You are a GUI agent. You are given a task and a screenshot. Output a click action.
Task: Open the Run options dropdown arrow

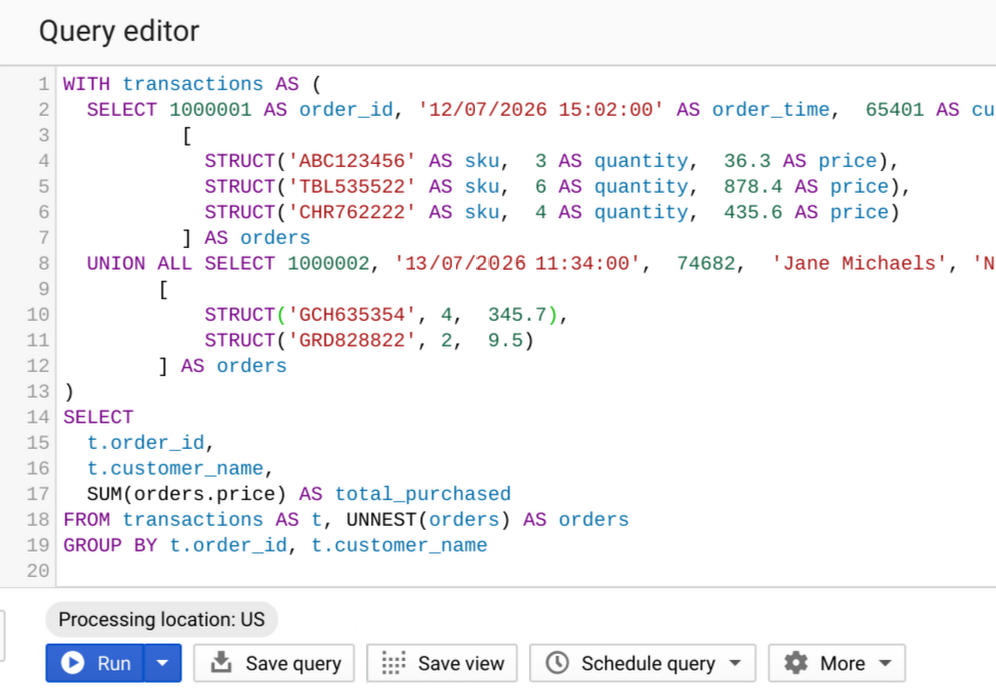(163, 663)
